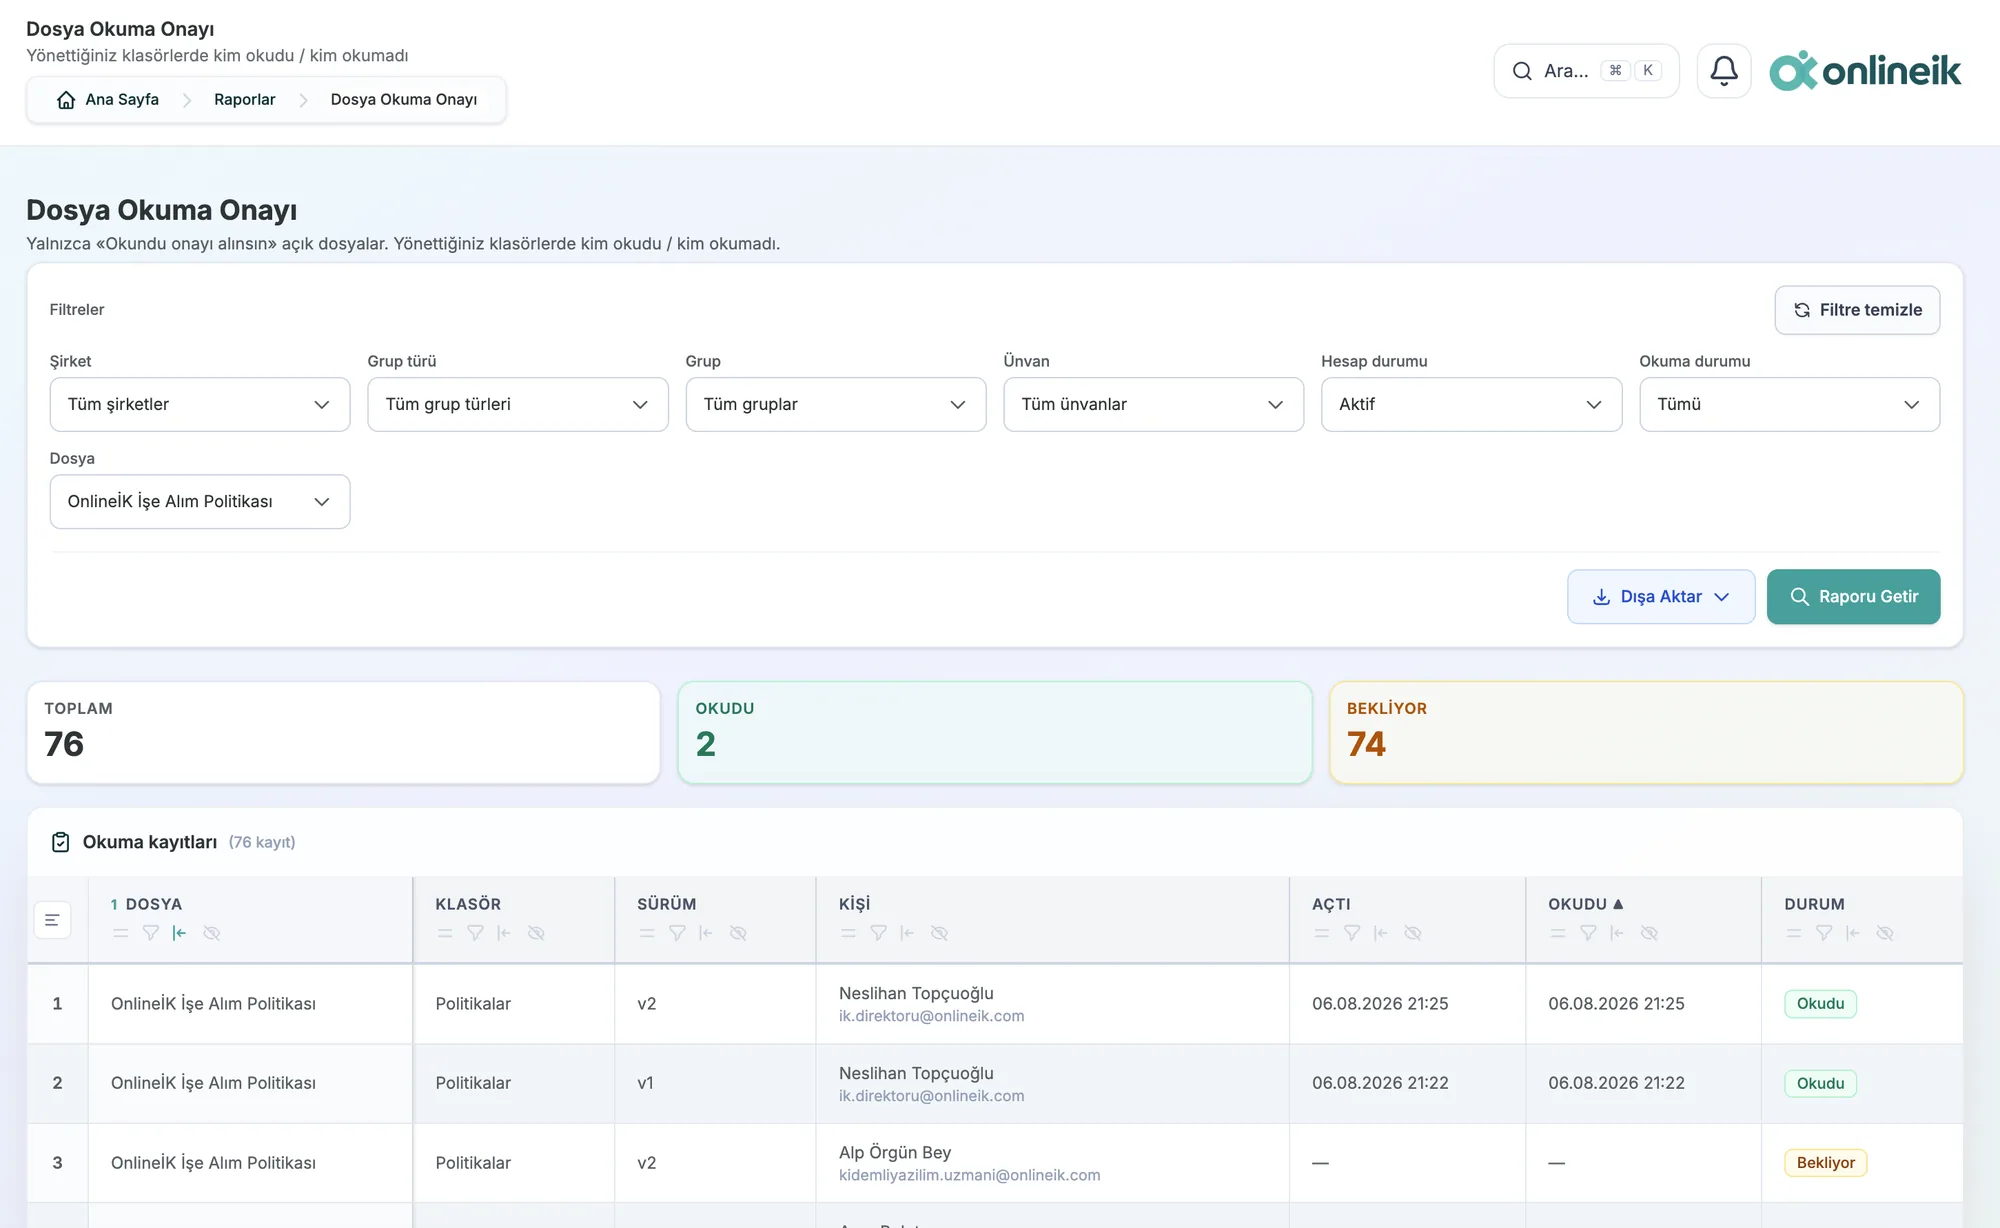Click the filter funnel icon under SÜRÜM

point(677,933)
